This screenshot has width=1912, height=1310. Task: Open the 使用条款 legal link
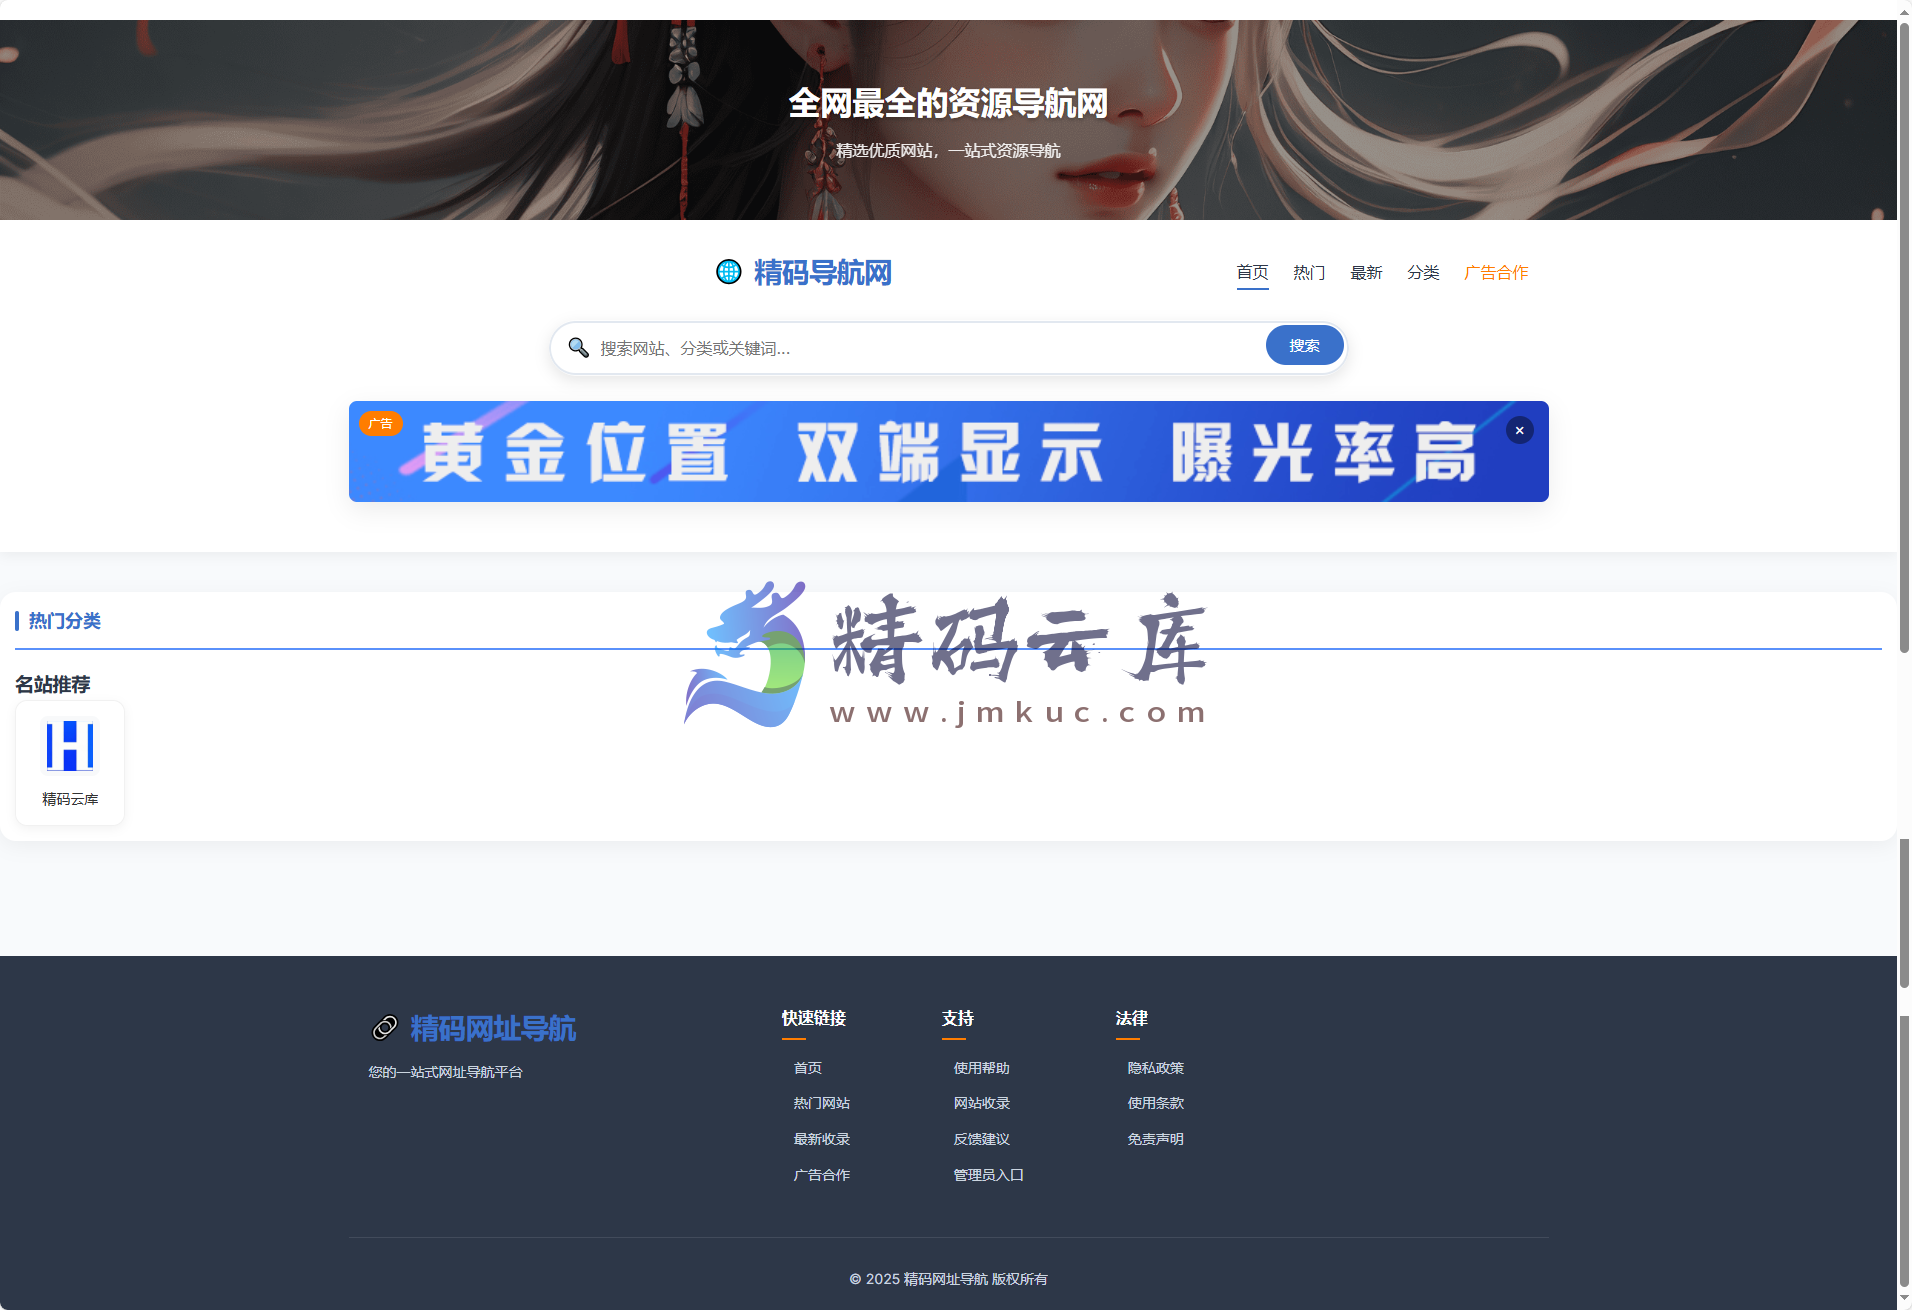click(x=1156, y=1103)
